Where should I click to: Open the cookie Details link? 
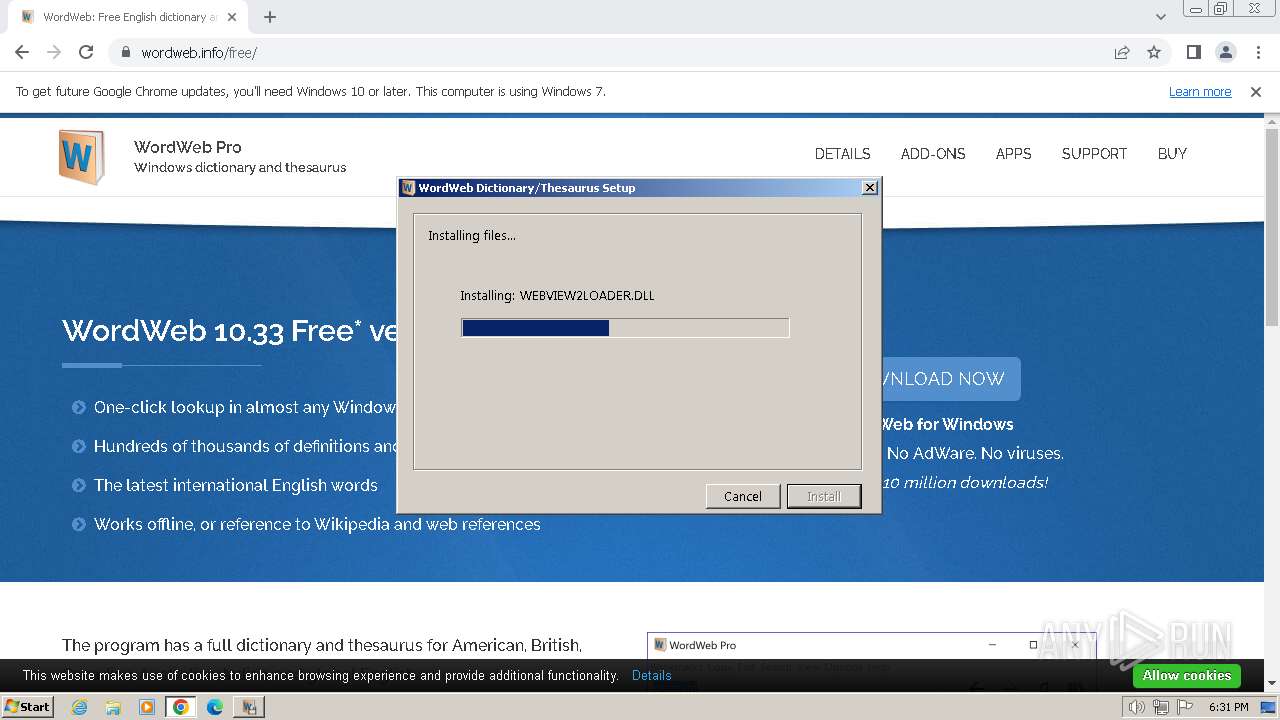coord(651,676)
